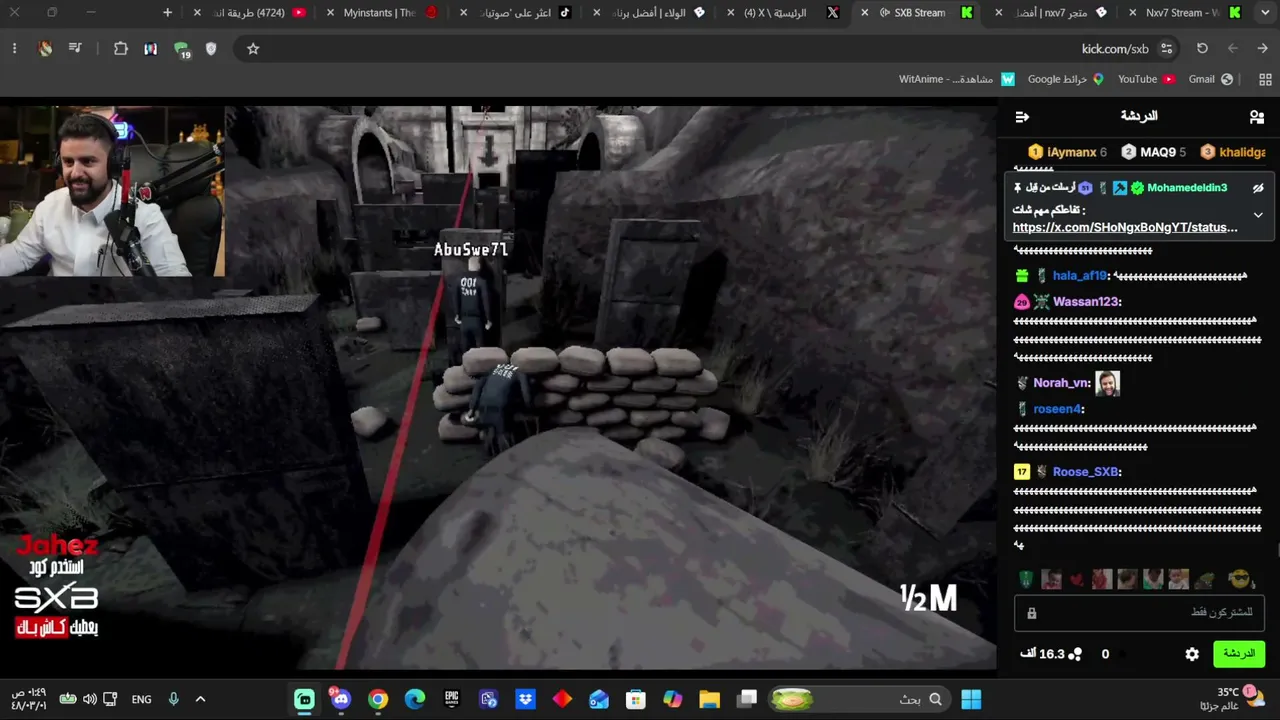The width and height of the screenshot is (1280, 720).
Task: Open the chat users list icon
Action: (1257, 117)
